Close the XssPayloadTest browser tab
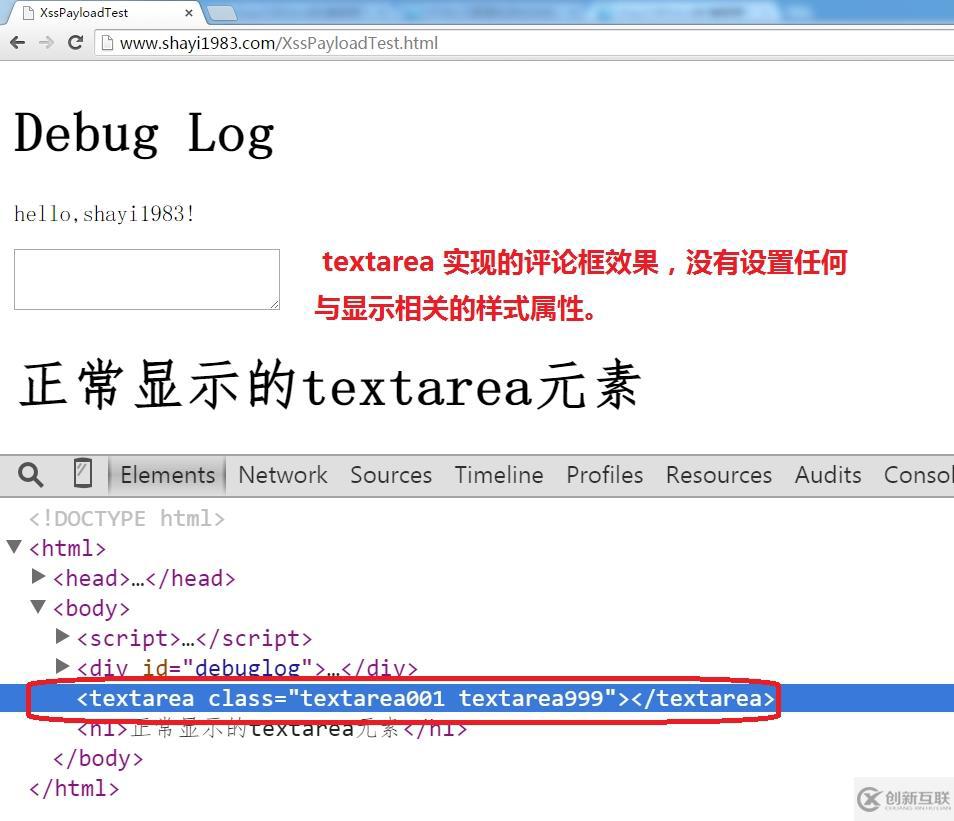Viewport: 954px width, 821px height. [189, 13]
